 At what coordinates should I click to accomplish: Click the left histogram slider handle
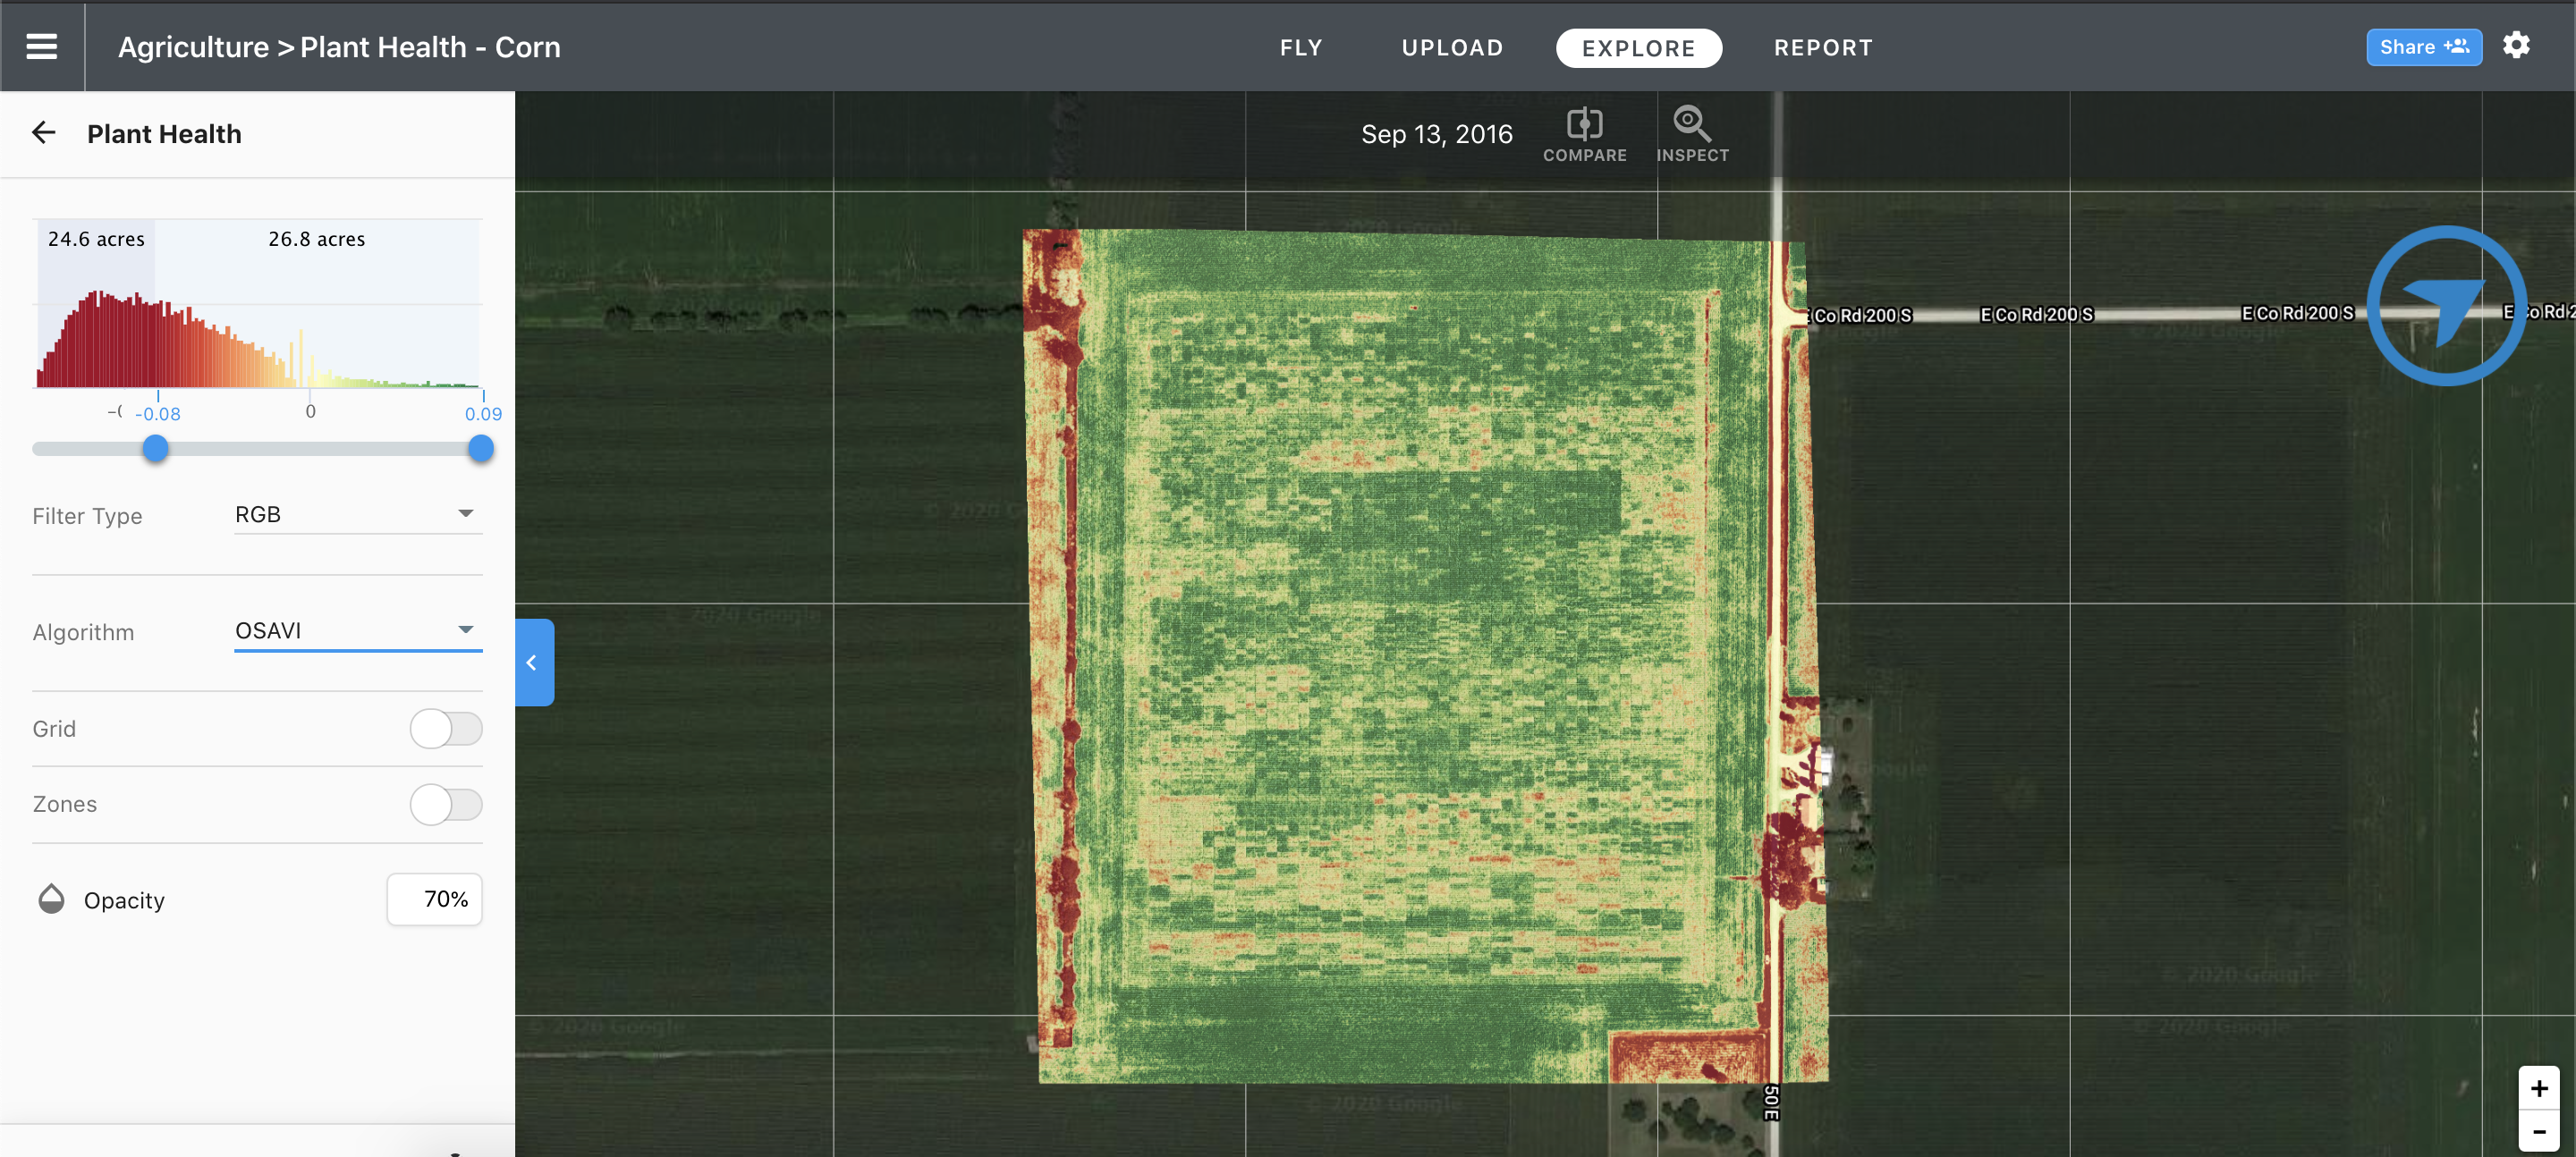[155, 448]
